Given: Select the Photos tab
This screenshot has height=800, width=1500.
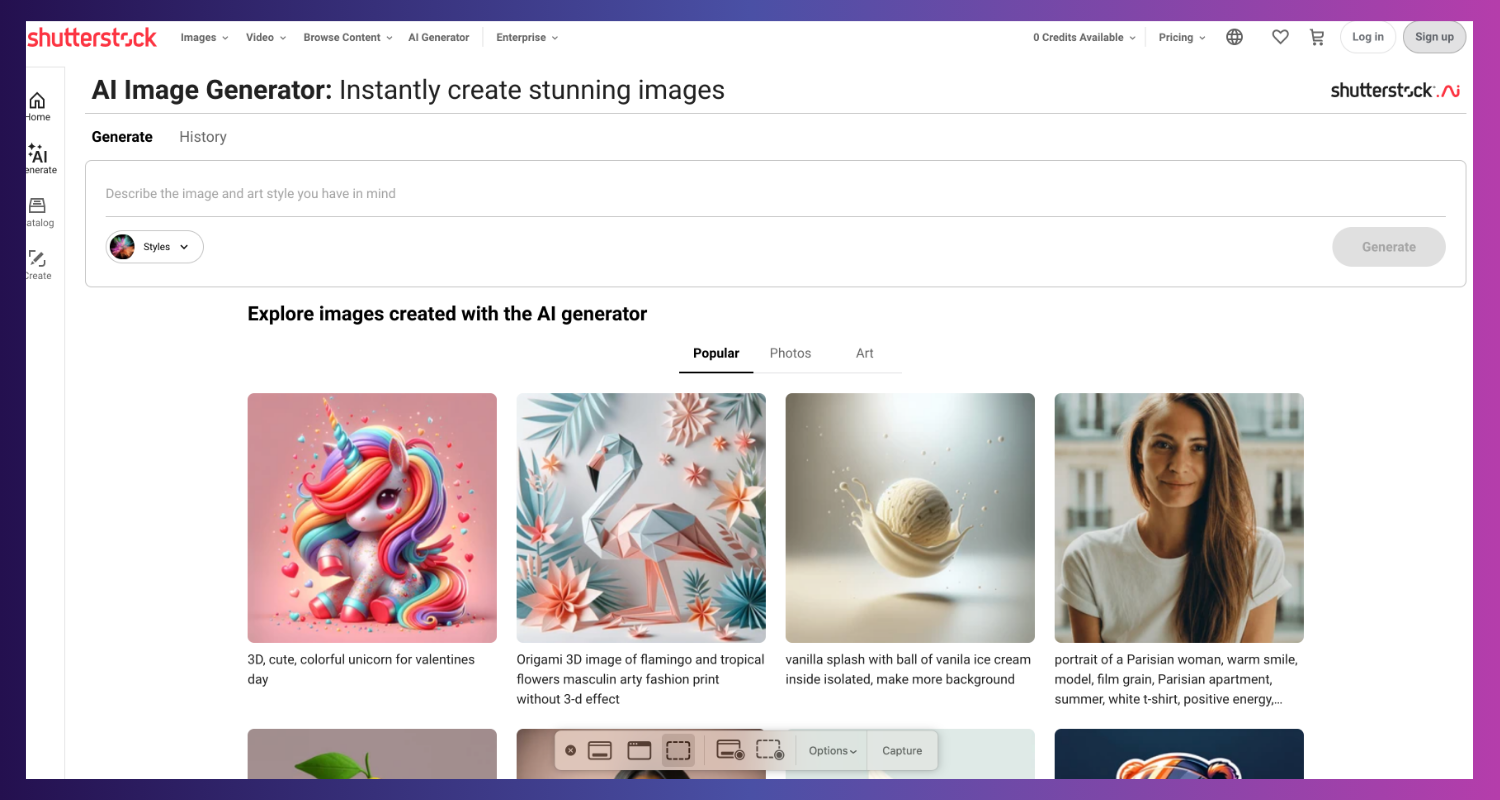Looking at the screenshot, I should [790, 353].
